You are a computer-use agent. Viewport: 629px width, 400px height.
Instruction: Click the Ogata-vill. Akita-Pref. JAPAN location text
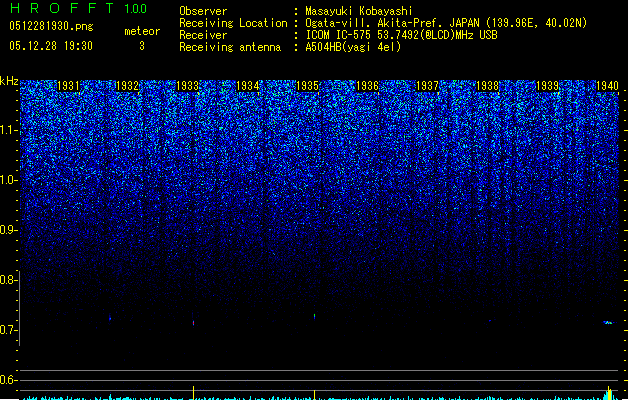(x=446, y=23)
